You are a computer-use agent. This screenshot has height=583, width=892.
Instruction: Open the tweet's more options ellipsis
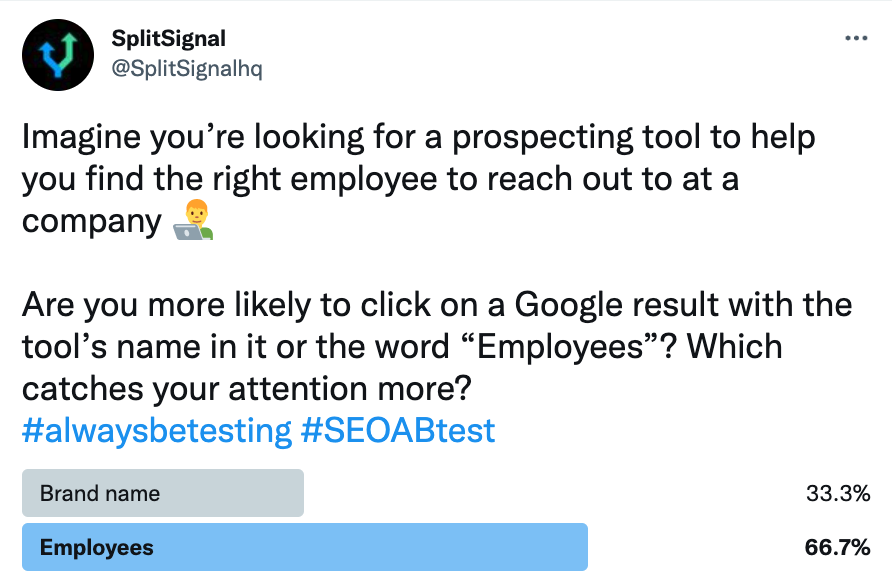(856, 39)
